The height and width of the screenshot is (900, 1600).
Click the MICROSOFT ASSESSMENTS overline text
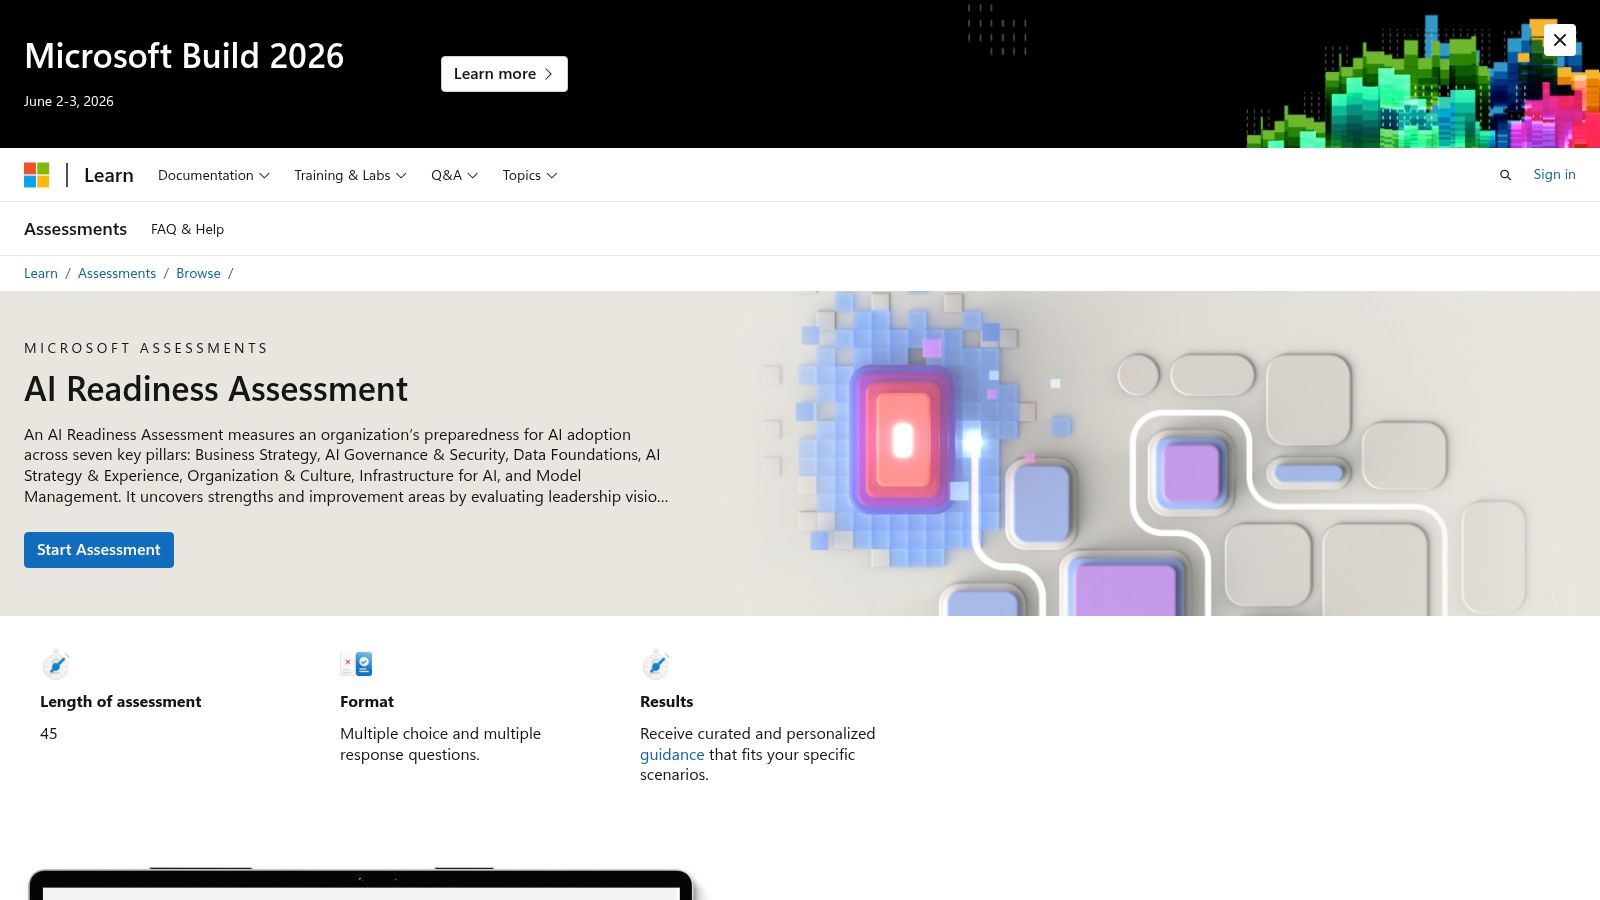click(146, 348)
